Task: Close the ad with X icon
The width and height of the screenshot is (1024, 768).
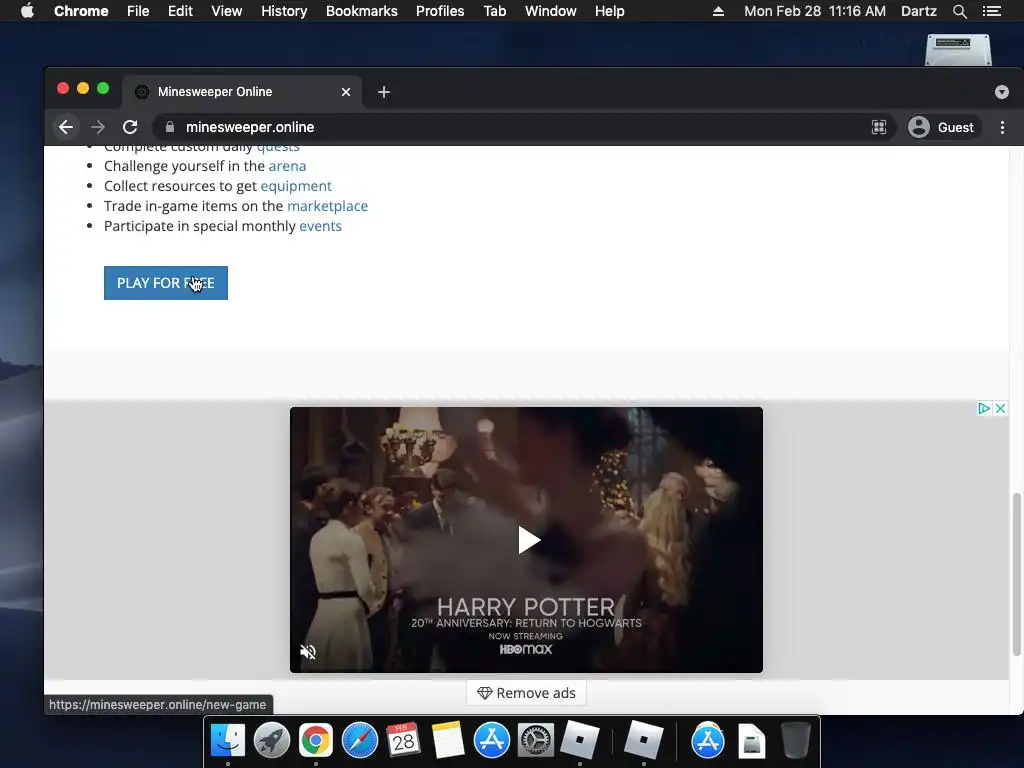Action: tap(1000, 409)
